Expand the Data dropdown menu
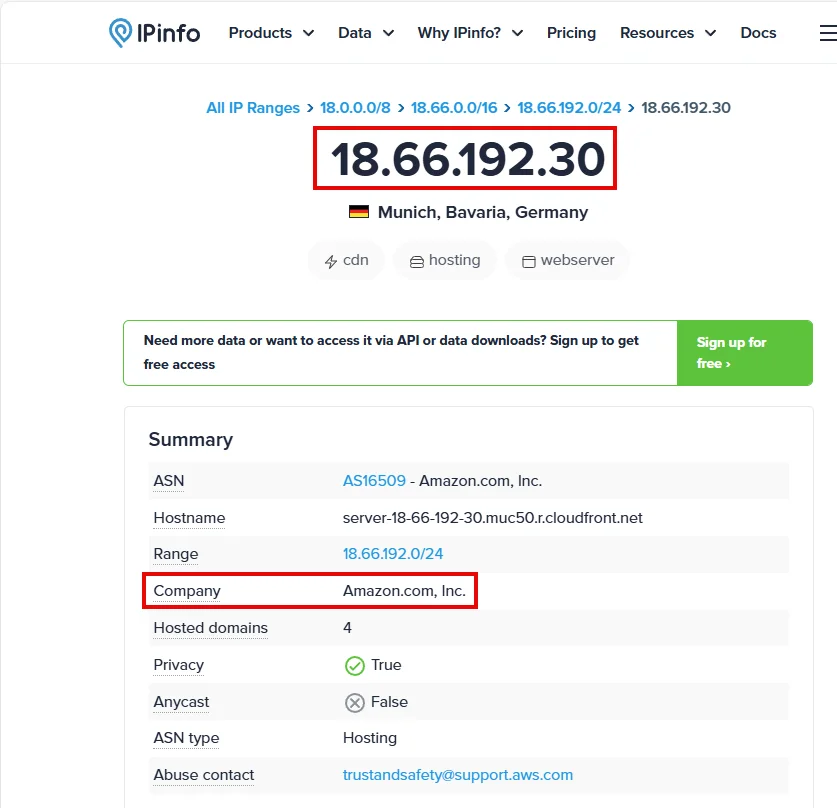The width and height of the screenshot is (837, 808). [366, 33]
